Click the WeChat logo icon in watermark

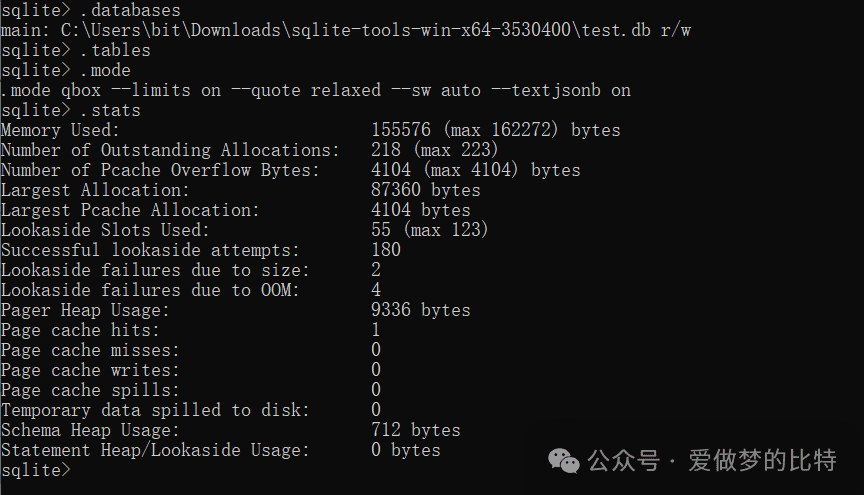564,461
